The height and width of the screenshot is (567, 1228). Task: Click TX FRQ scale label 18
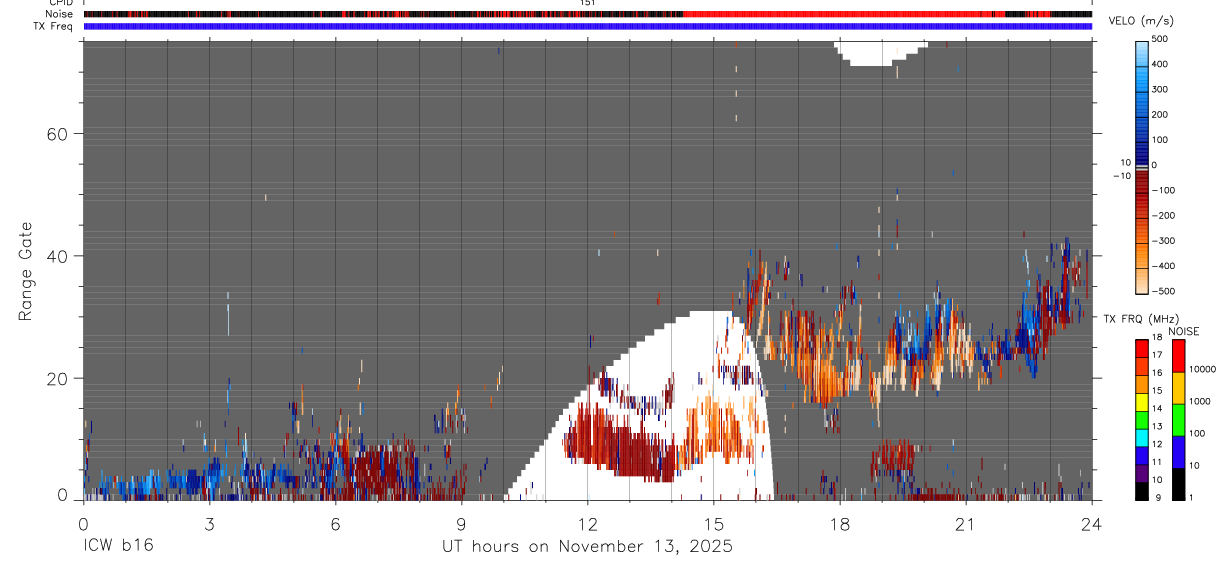tap(1157, 338)
